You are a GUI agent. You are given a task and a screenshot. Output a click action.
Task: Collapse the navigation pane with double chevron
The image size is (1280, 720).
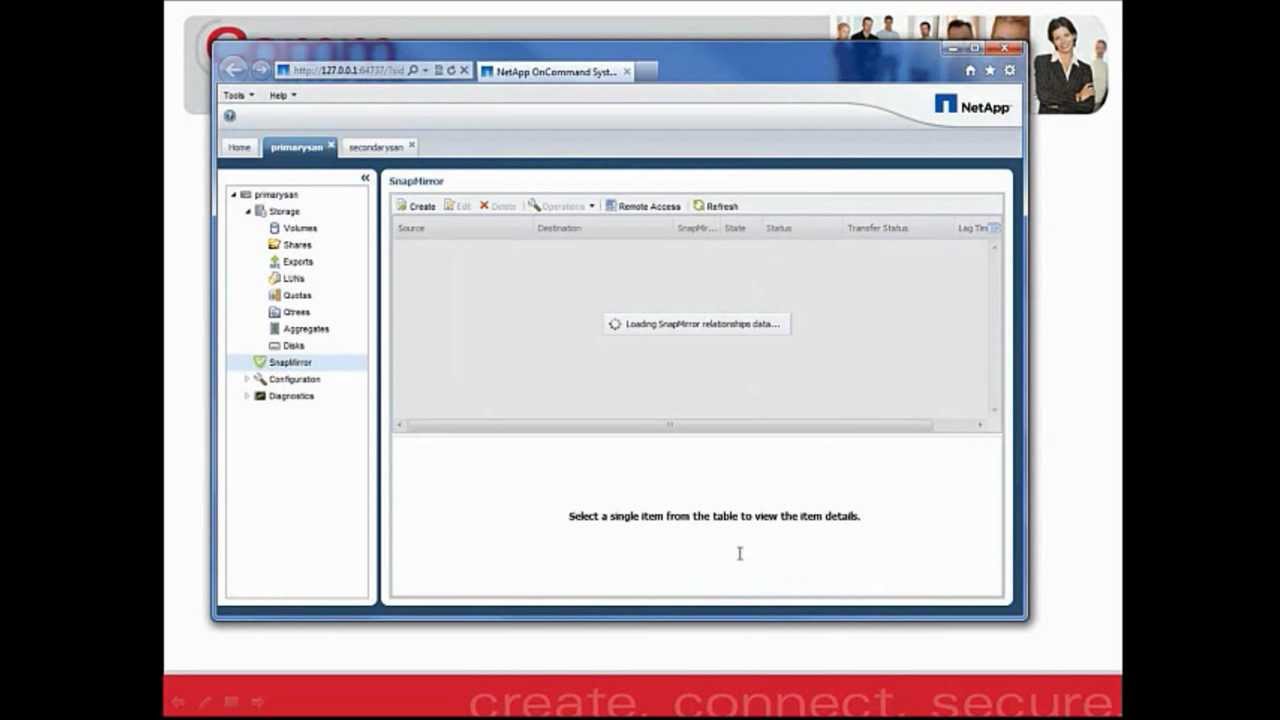[x=365, y=178]
